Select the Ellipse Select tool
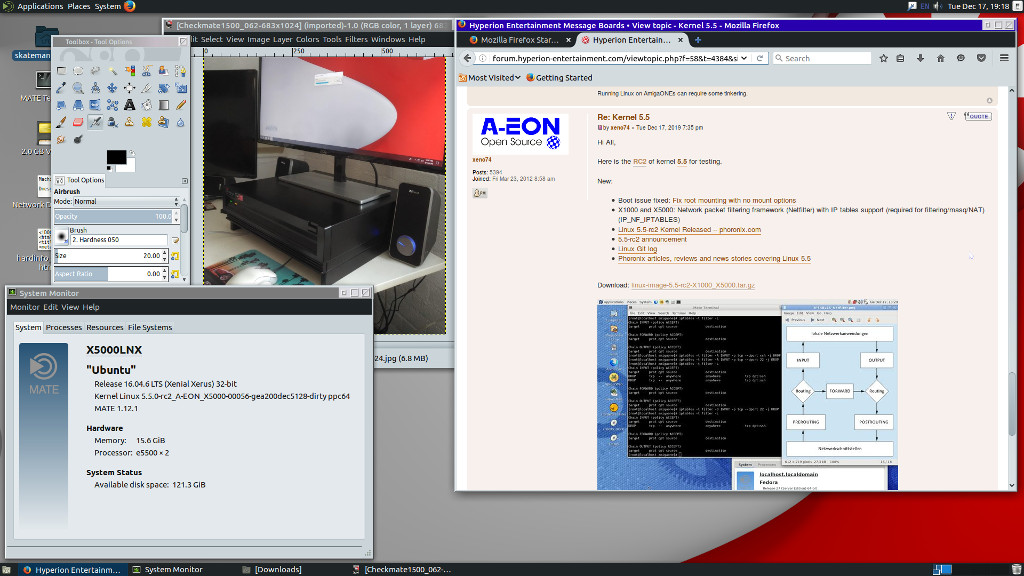 coord(78,71)
